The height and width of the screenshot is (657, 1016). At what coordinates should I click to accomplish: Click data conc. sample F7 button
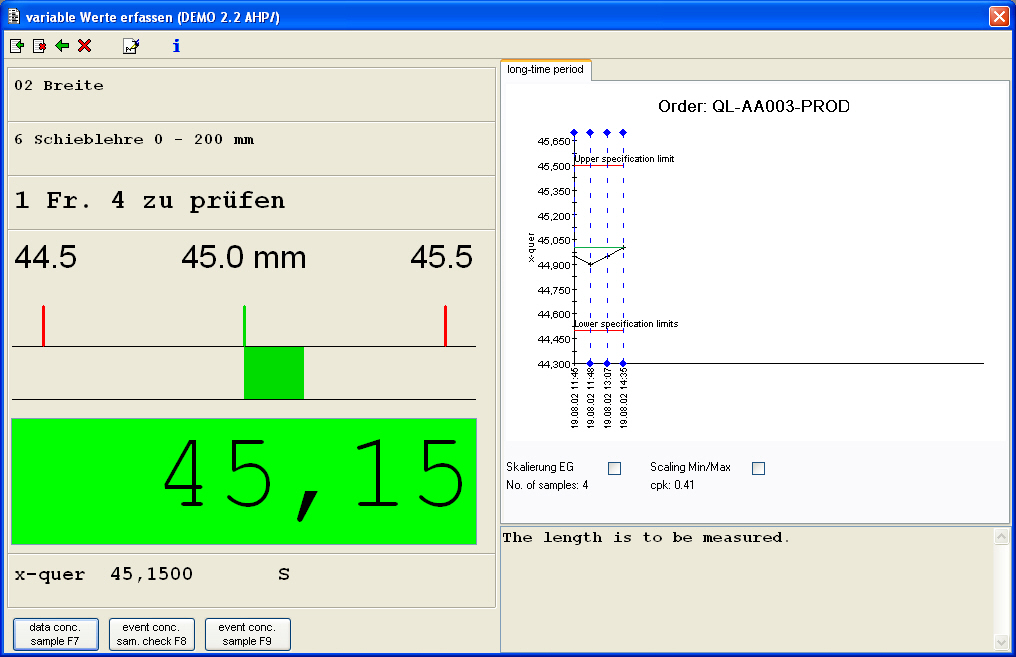click(56, 634)
